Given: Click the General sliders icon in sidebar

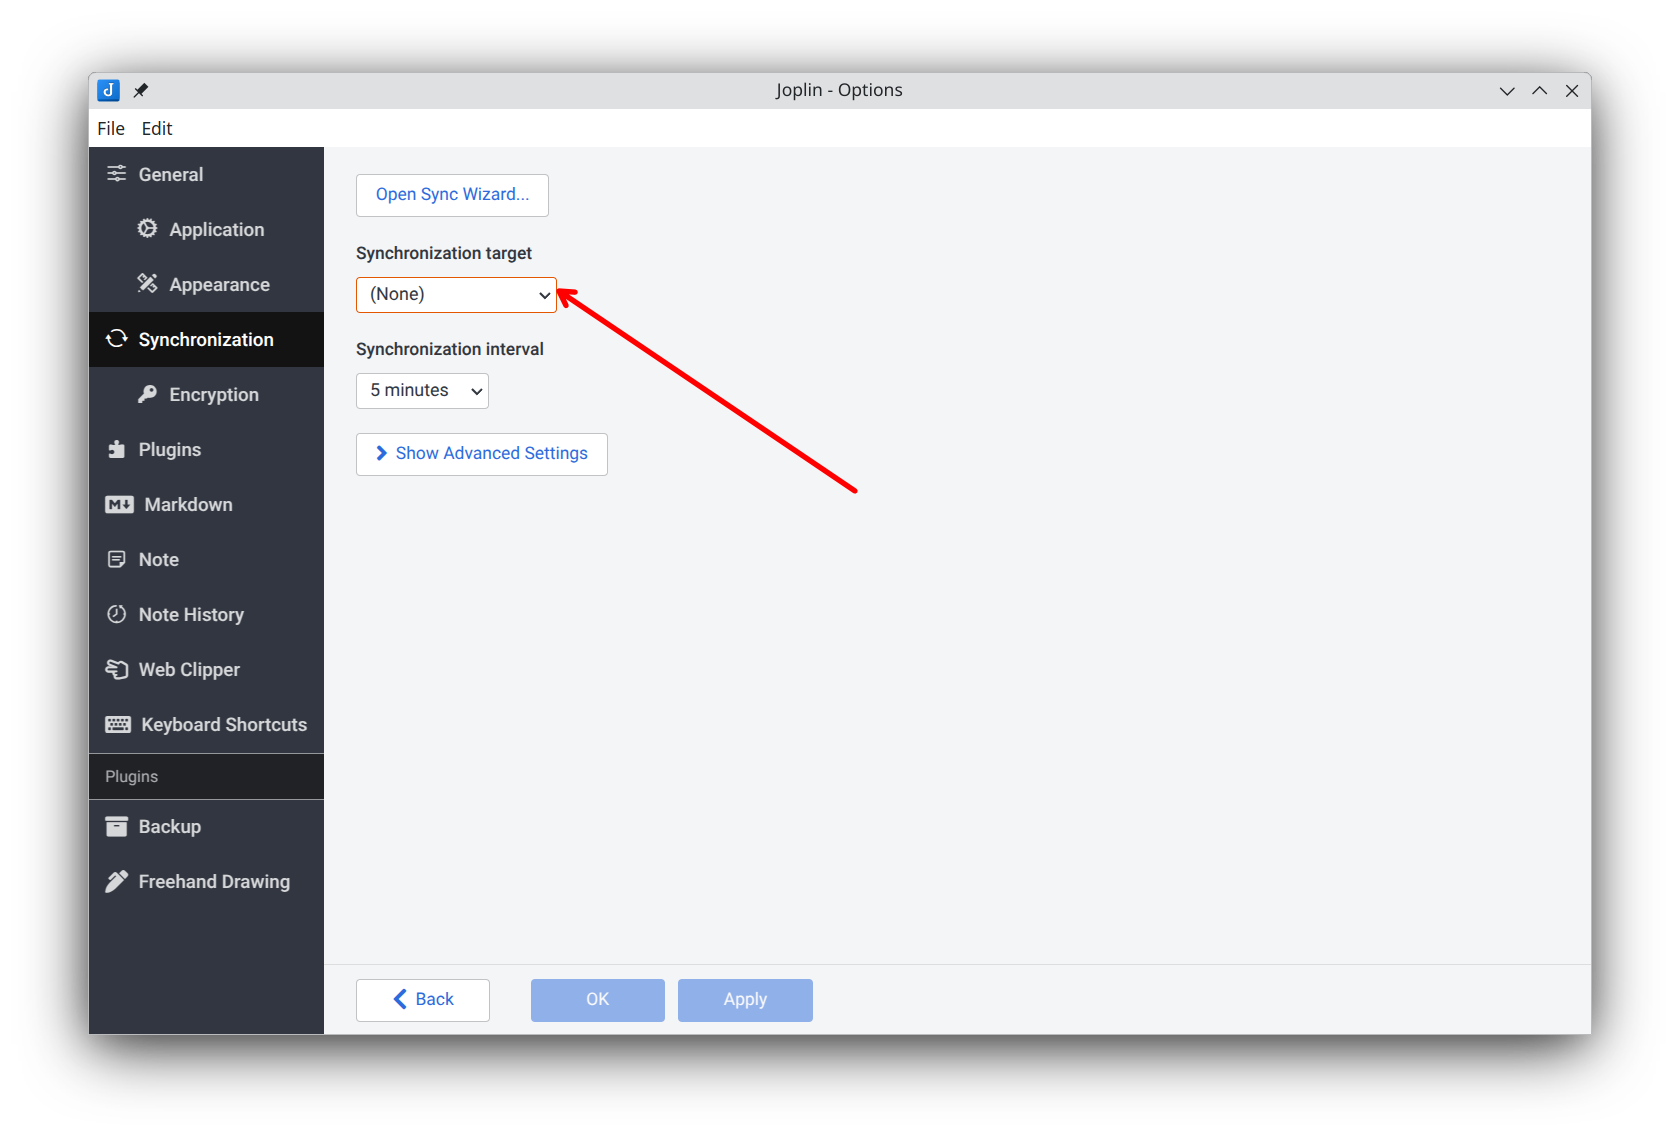Looking at the screenshot, I should click(117, 174).
